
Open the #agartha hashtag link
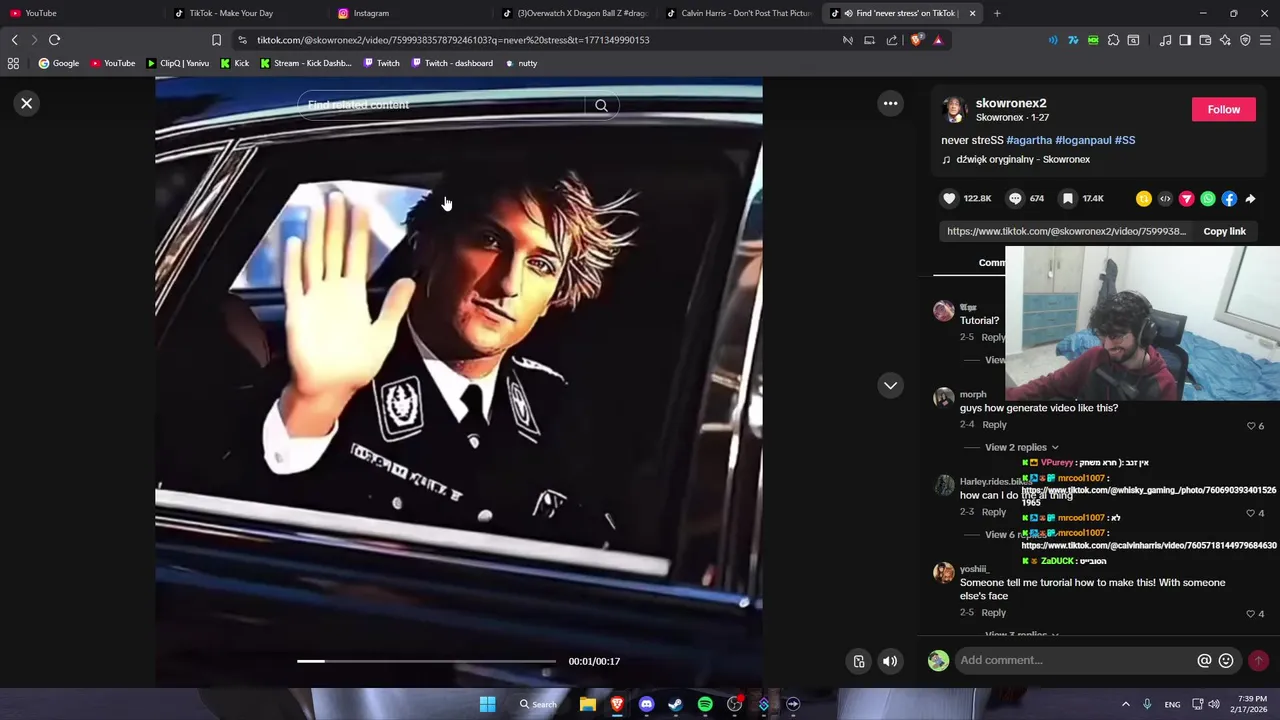pos(1029,140)
